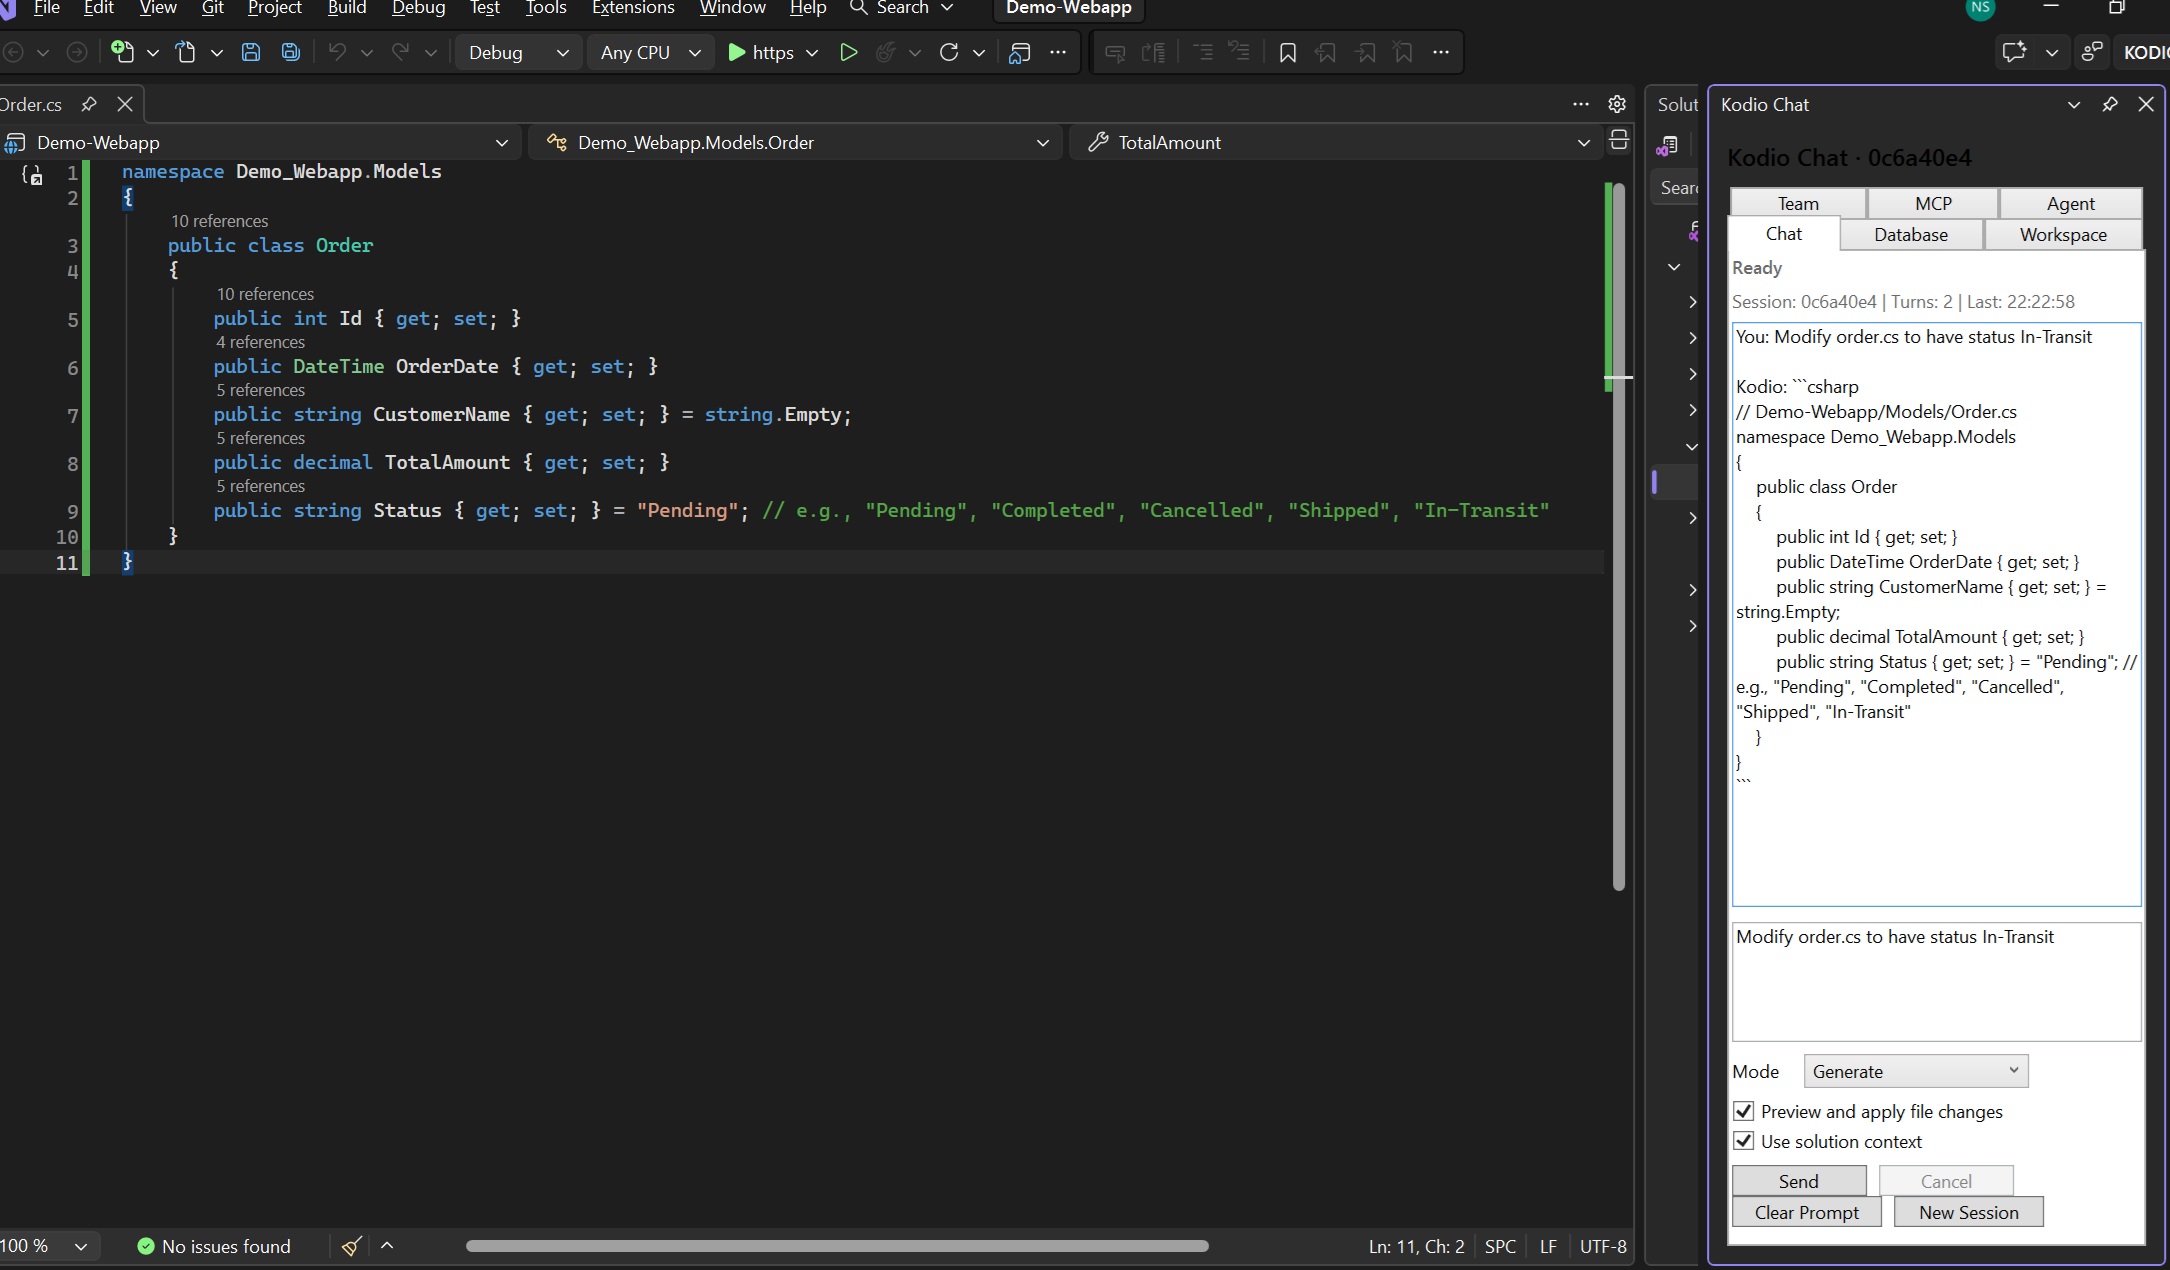The width and height of the screenshot is (2170, 1270).
Task: Click the split editor icon
Action: point(1619,141)
